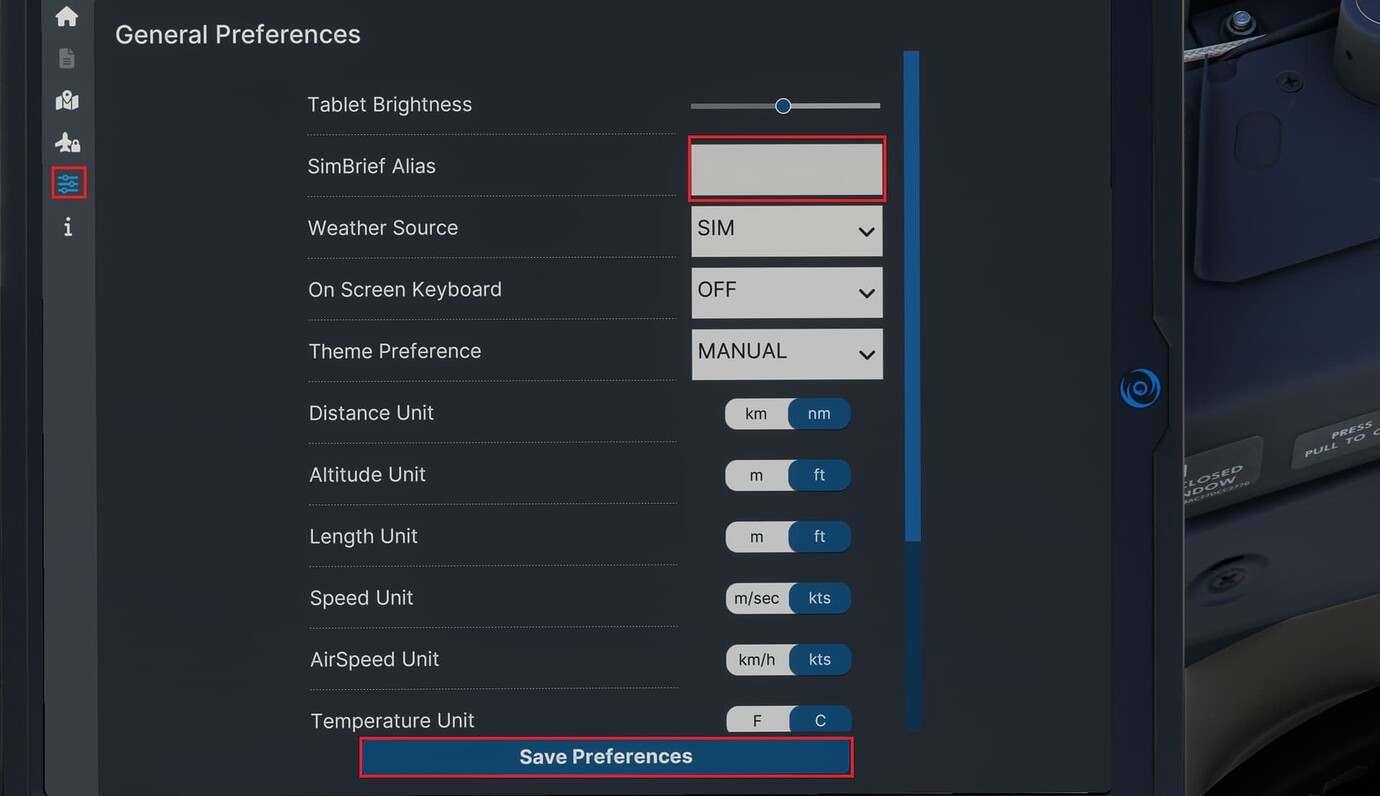Open the map icon in sidebar
The image size is (1380, 796).
[x=67, y=100]
